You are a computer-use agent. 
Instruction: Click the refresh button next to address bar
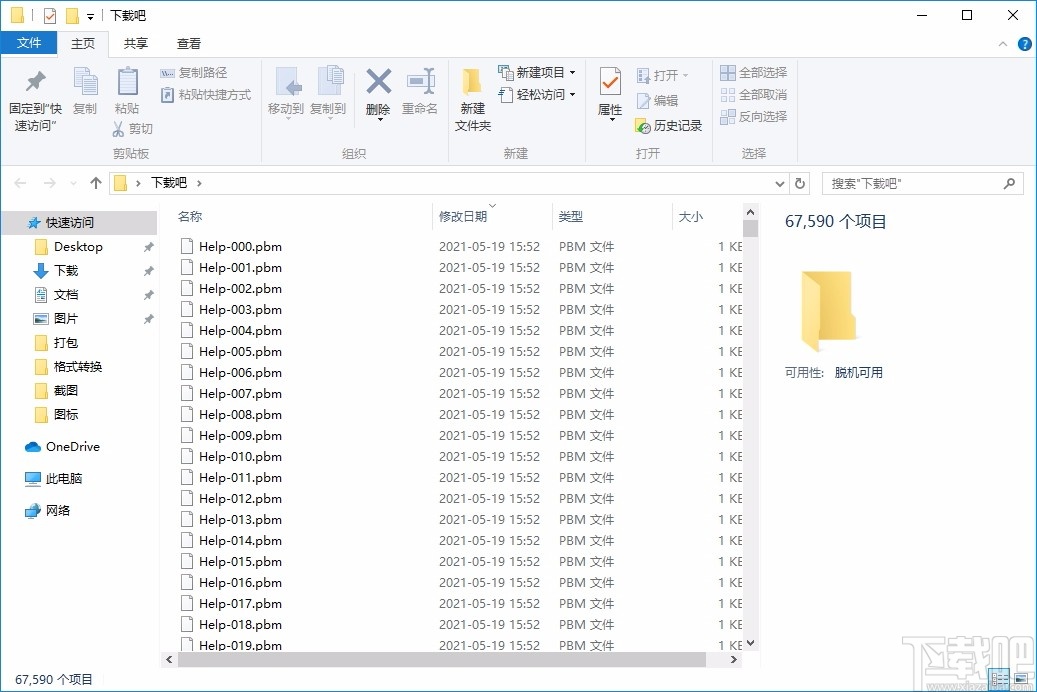tap(799, 183)
